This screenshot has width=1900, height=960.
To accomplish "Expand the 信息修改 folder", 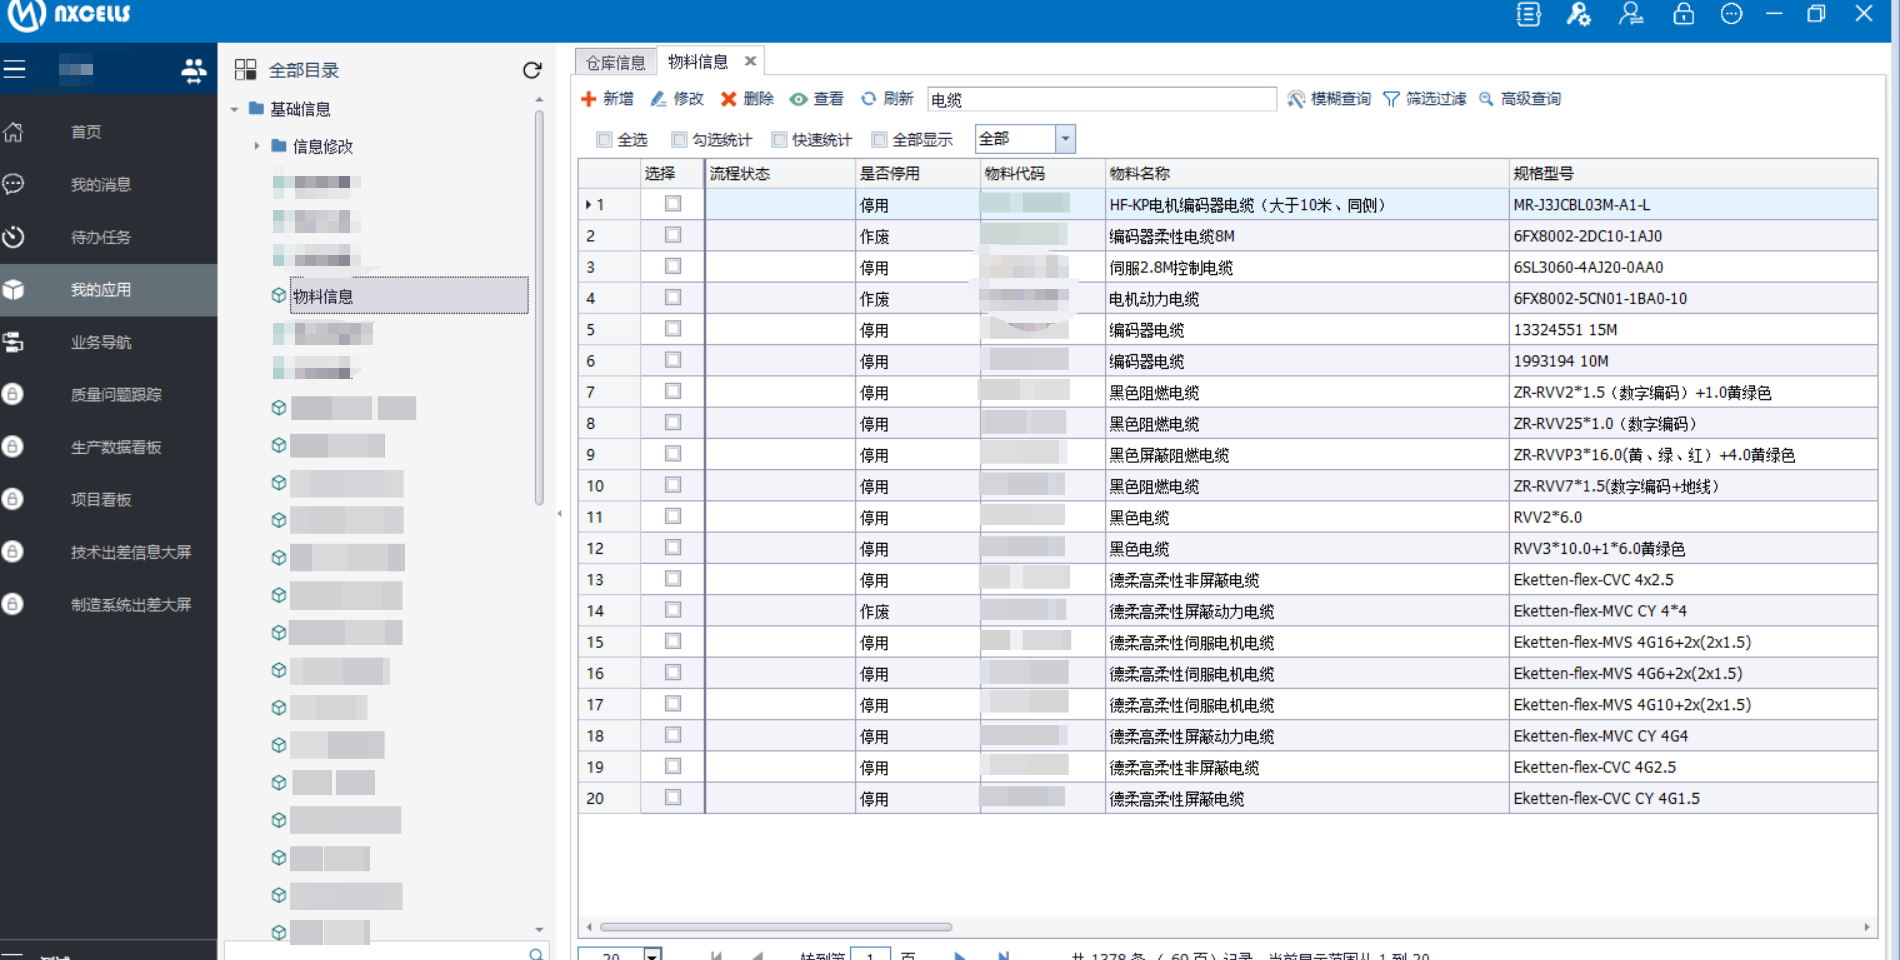I will tap(257, 146).
